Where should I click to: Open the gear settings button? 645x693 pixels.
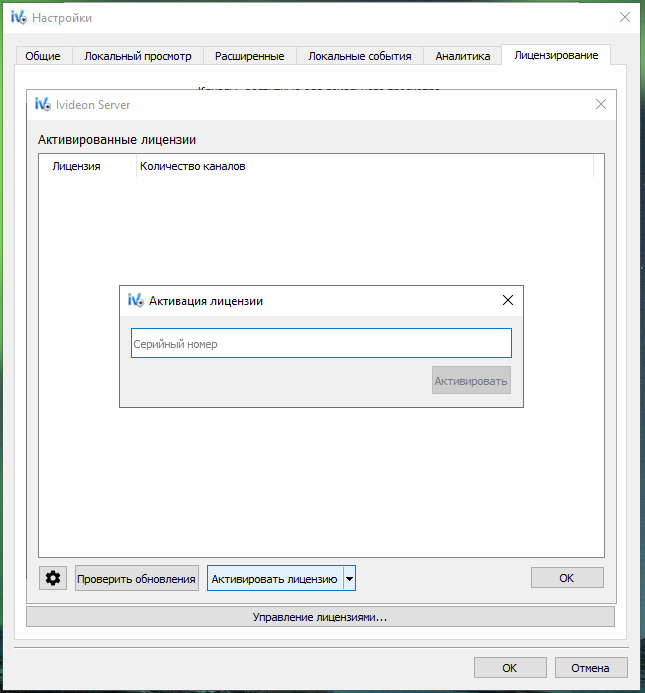click(53, 578)
